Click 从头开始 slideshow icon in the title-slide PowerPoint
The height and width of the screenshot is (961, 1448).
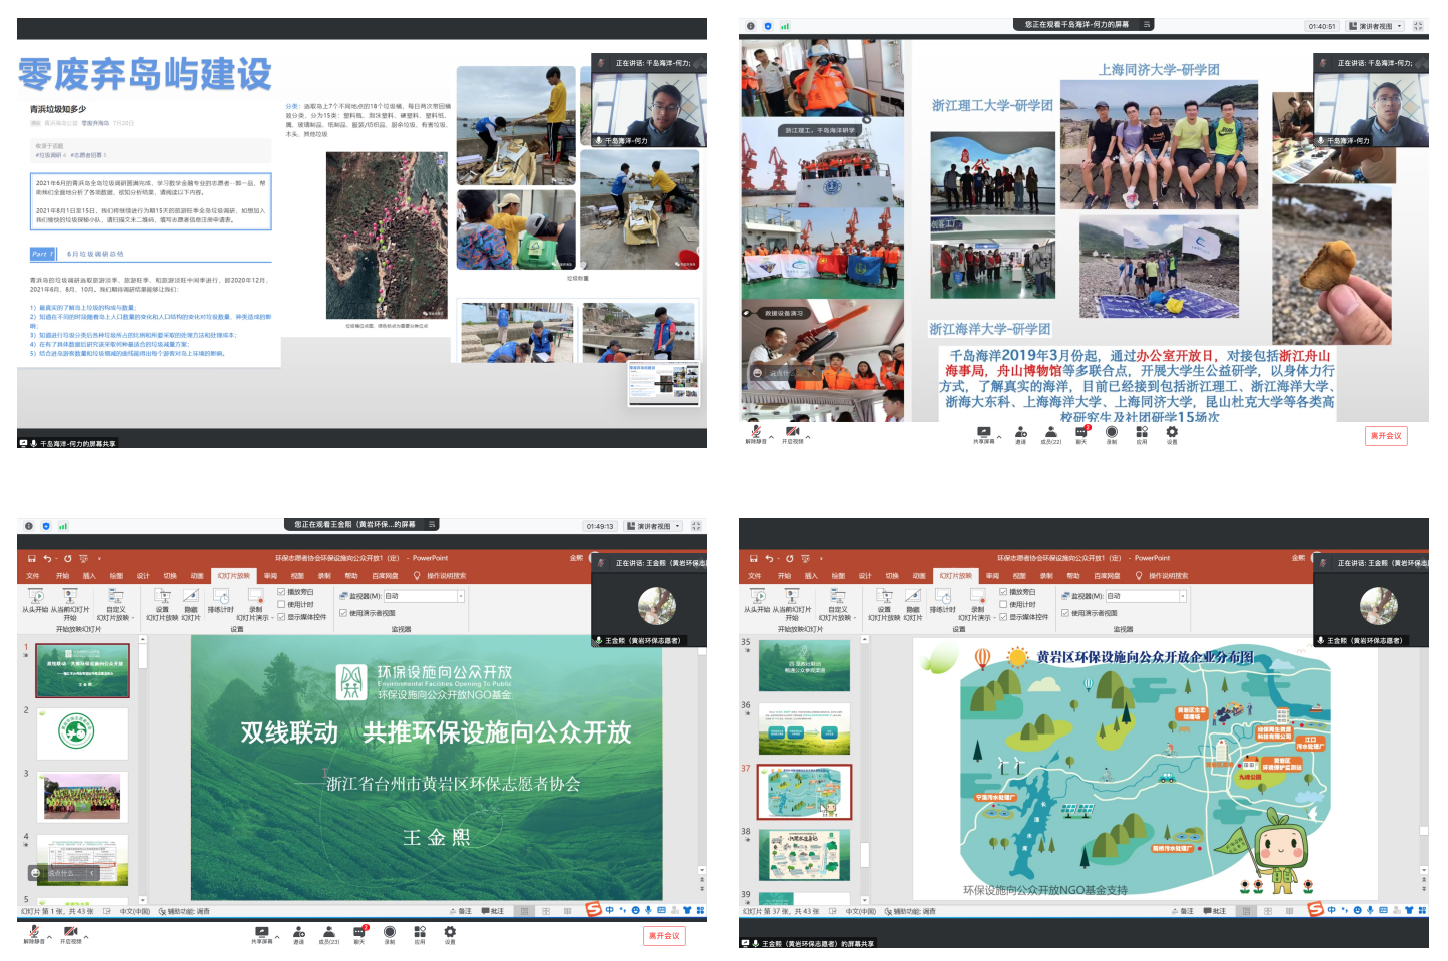click(x=35, y=596)
